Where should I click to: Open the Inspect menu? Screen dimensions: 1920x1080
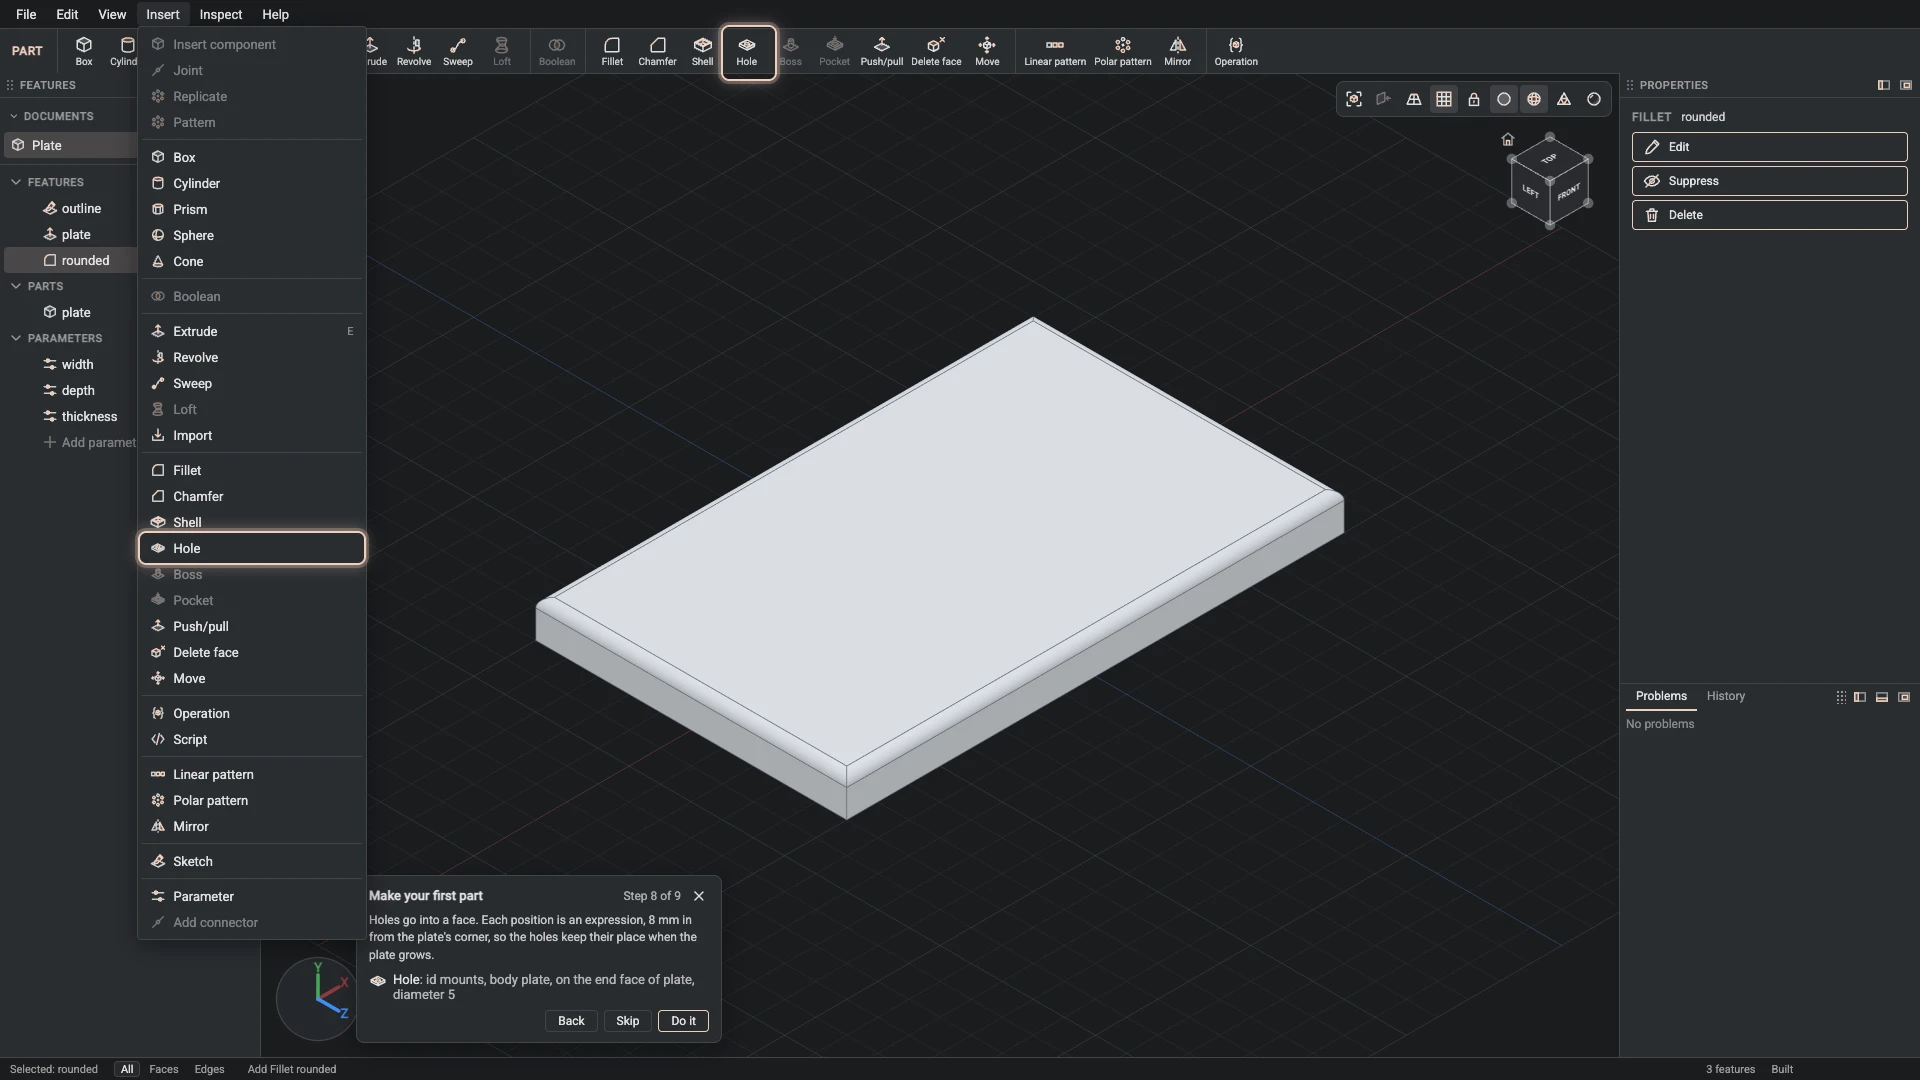point(220,14)
